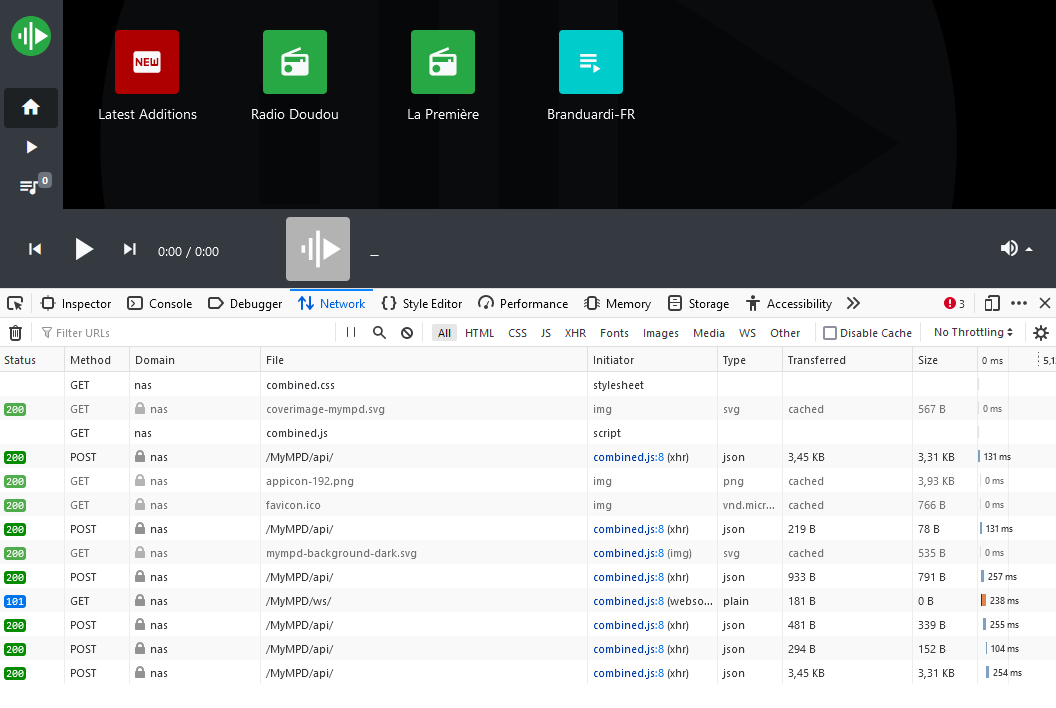Select the /MyMPD/ws/ websocket request

[x=528, y=601]
